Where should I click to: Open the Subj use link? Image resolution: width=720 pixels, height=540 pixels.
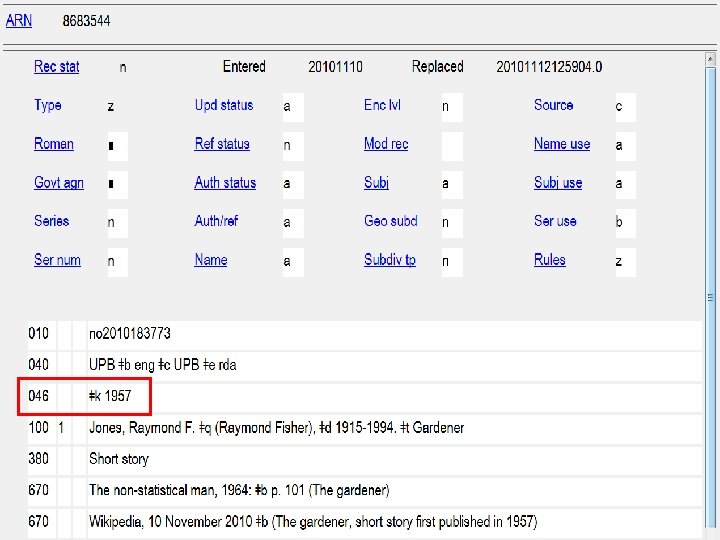click(558, 183)
